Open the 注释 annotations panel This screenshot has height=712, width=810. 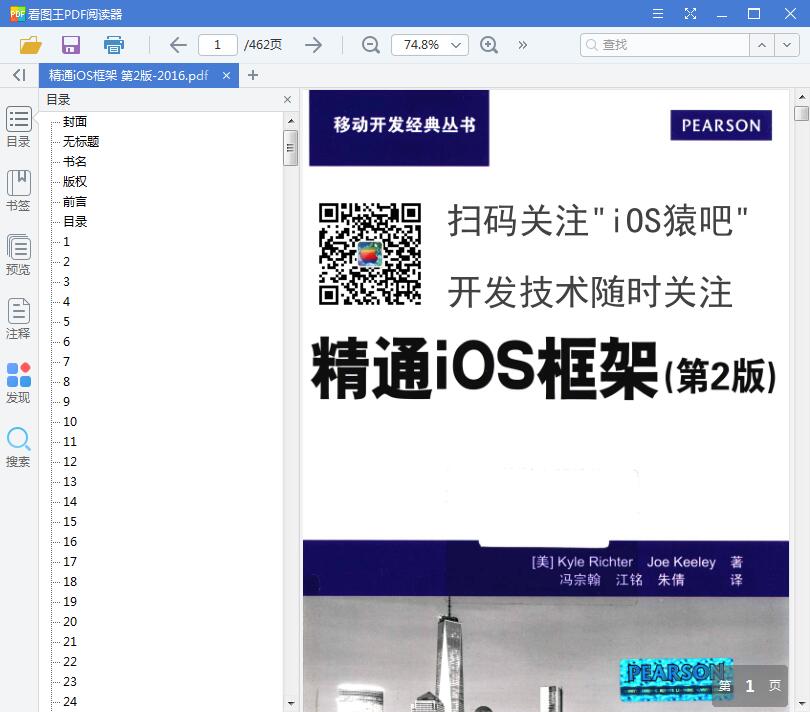point(19,319)
